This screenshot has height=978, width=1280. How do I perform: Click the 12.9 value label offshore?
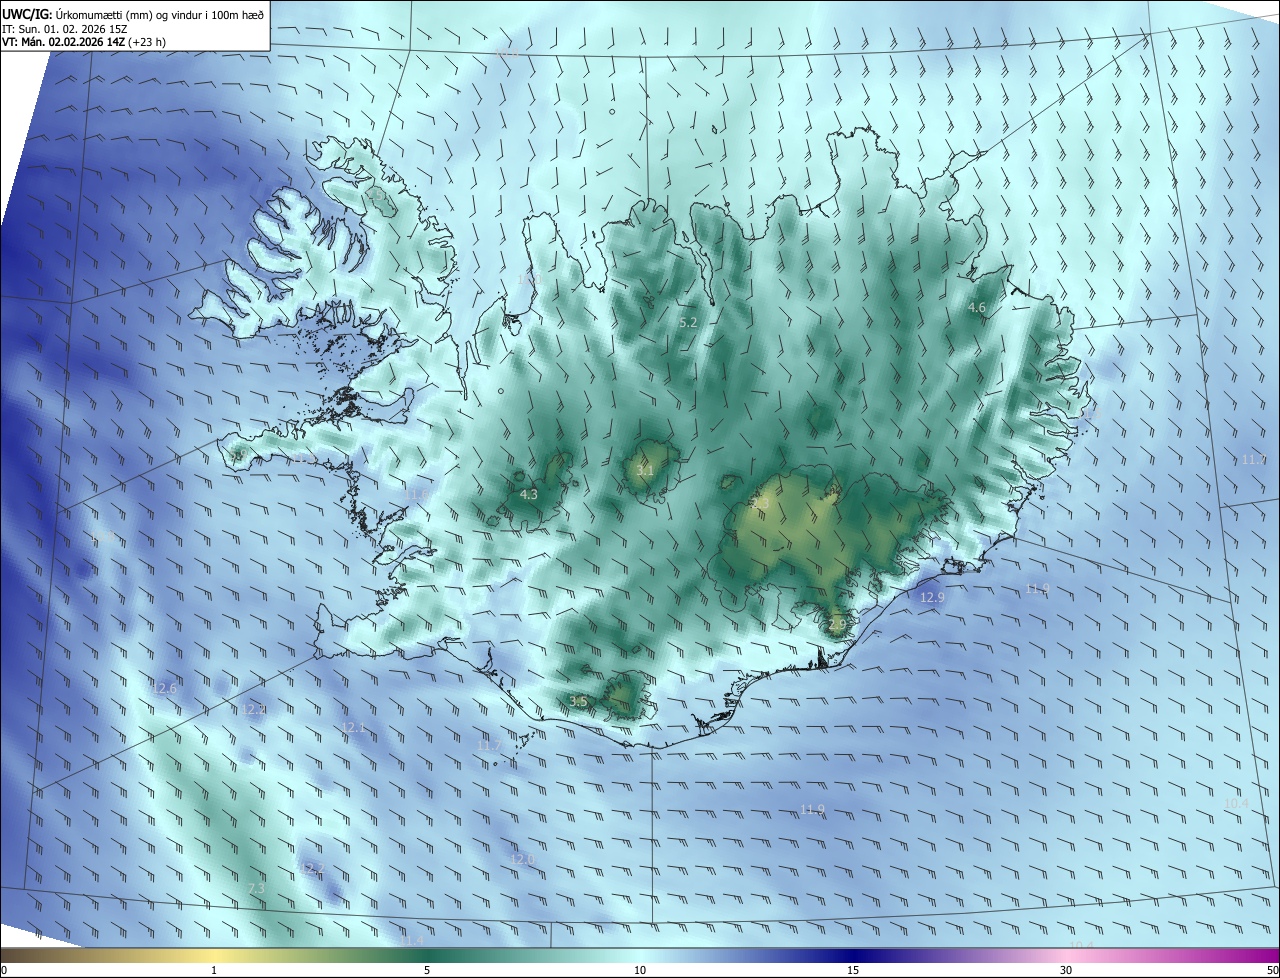click(x=931, y=597)
